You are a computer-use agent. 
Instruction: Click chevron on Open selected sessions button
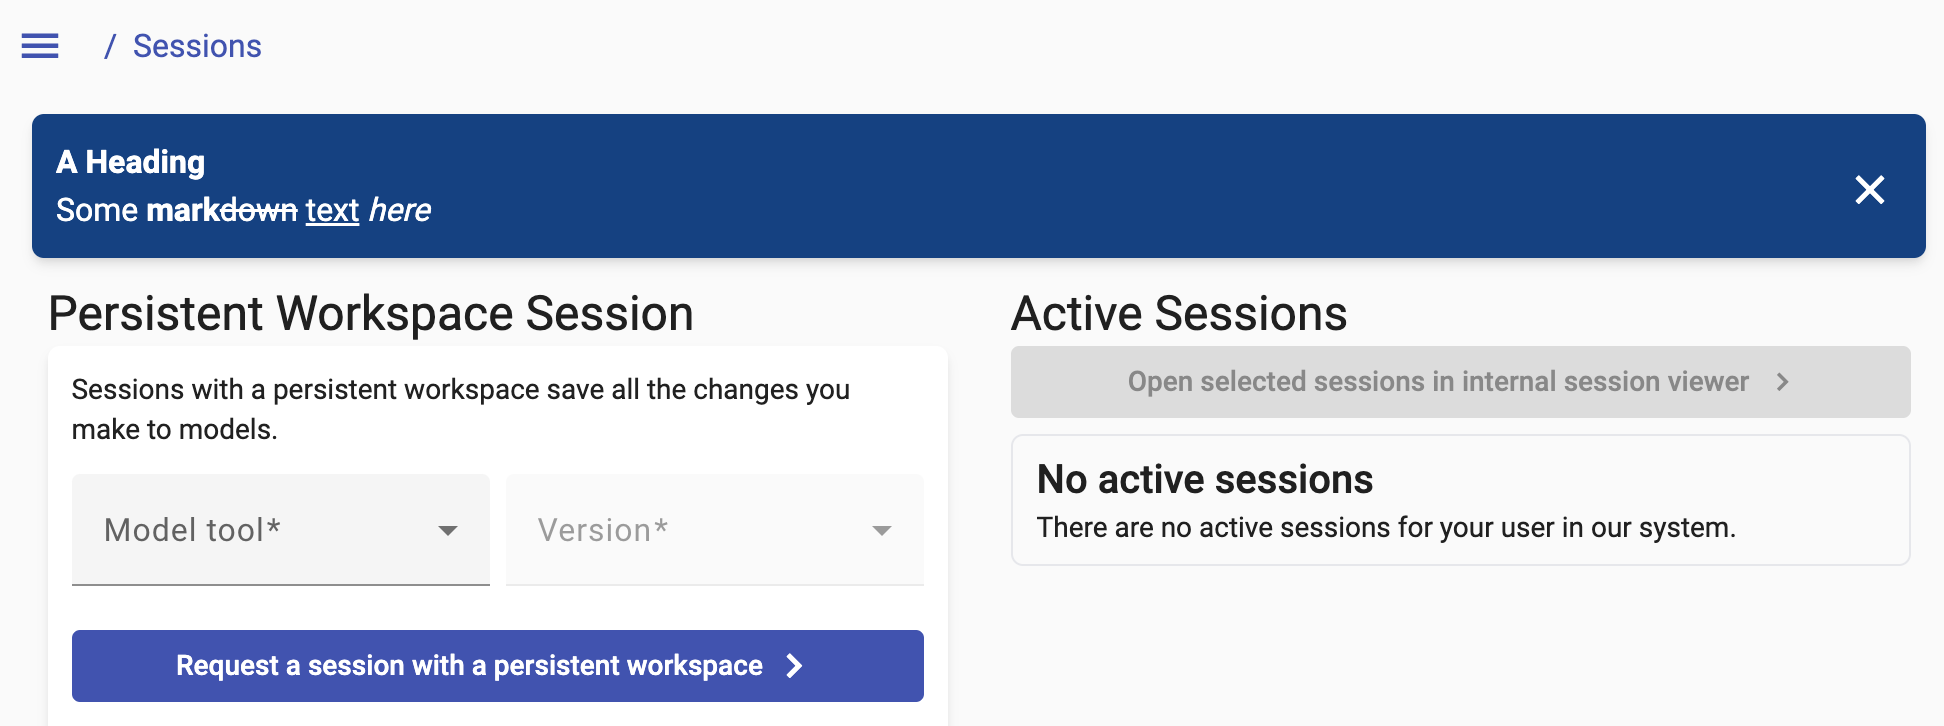(1782, 382)
